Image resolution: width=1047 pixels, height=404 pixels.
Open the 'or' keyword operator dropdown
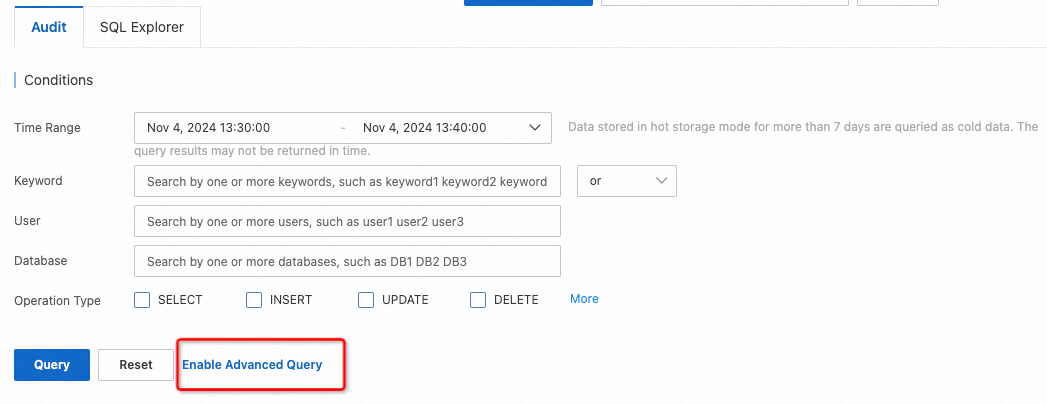(627, 181)
